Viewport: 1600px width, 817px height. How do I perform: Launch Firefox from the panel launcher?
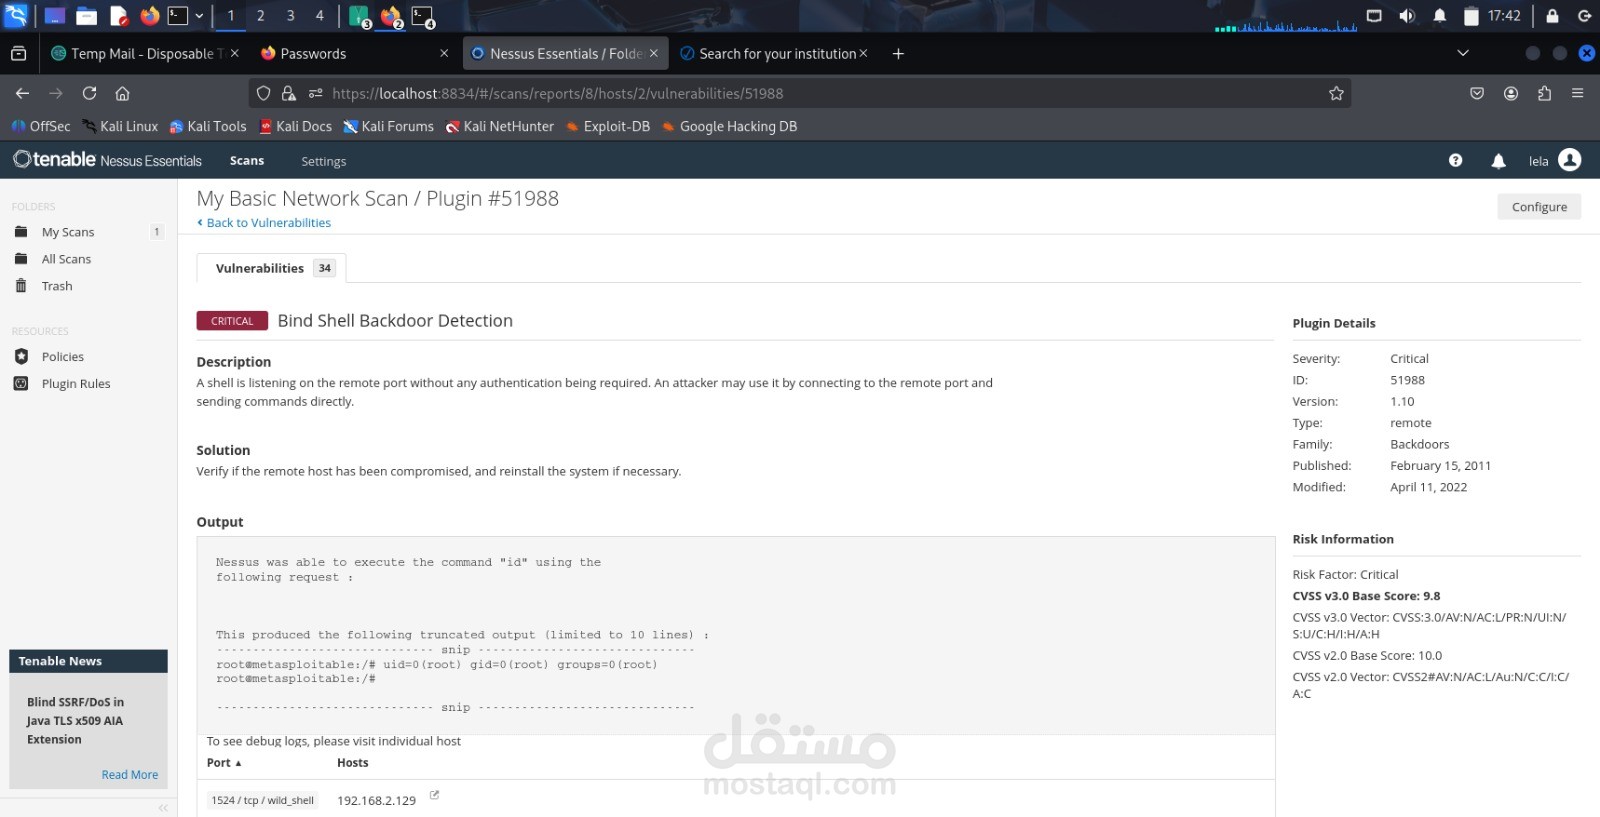pyautogui.click(x=150, y=16)
